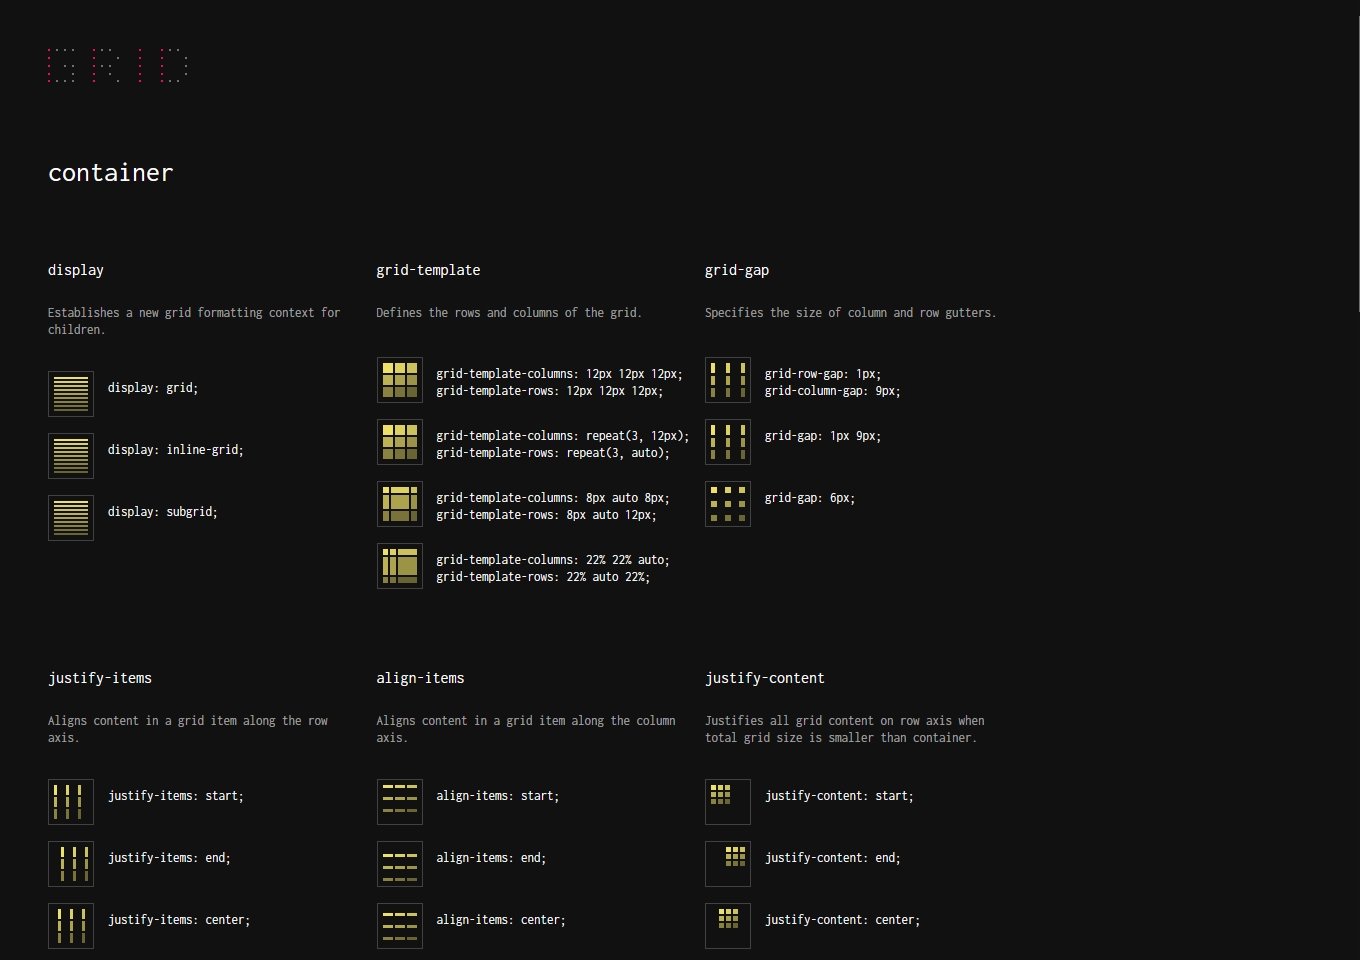Click the 'display: grid;' code text

pyautogui.click(x=153, y=388)
